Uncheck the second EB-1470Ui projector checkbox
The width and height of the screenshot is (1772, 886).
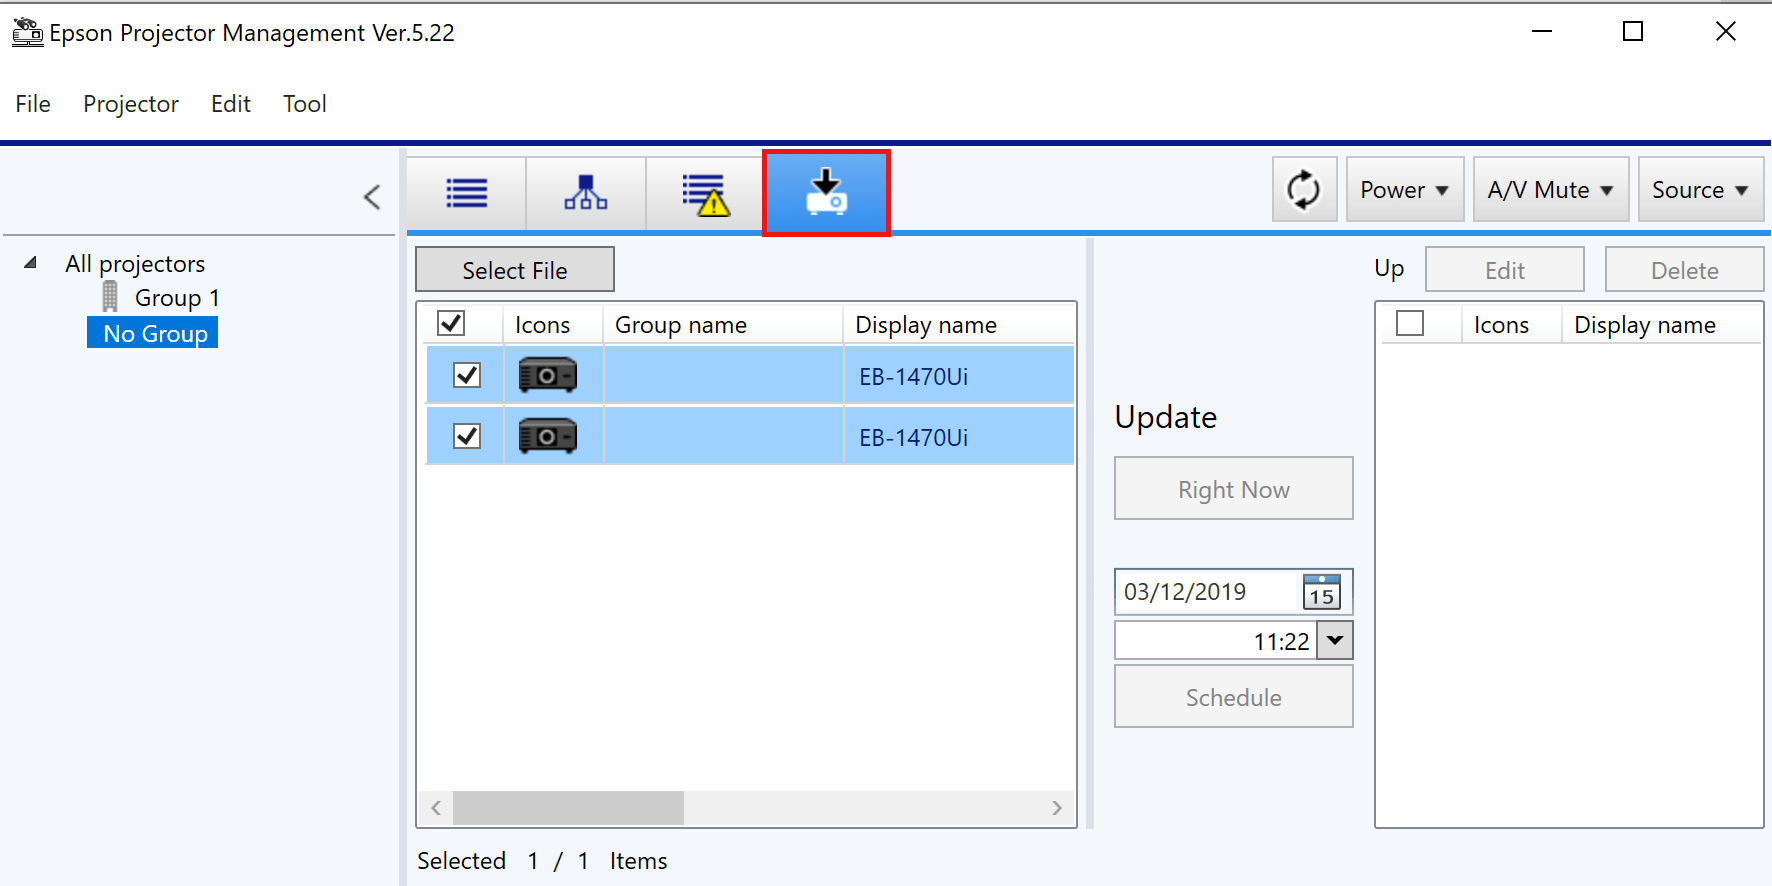click(467, 436)
